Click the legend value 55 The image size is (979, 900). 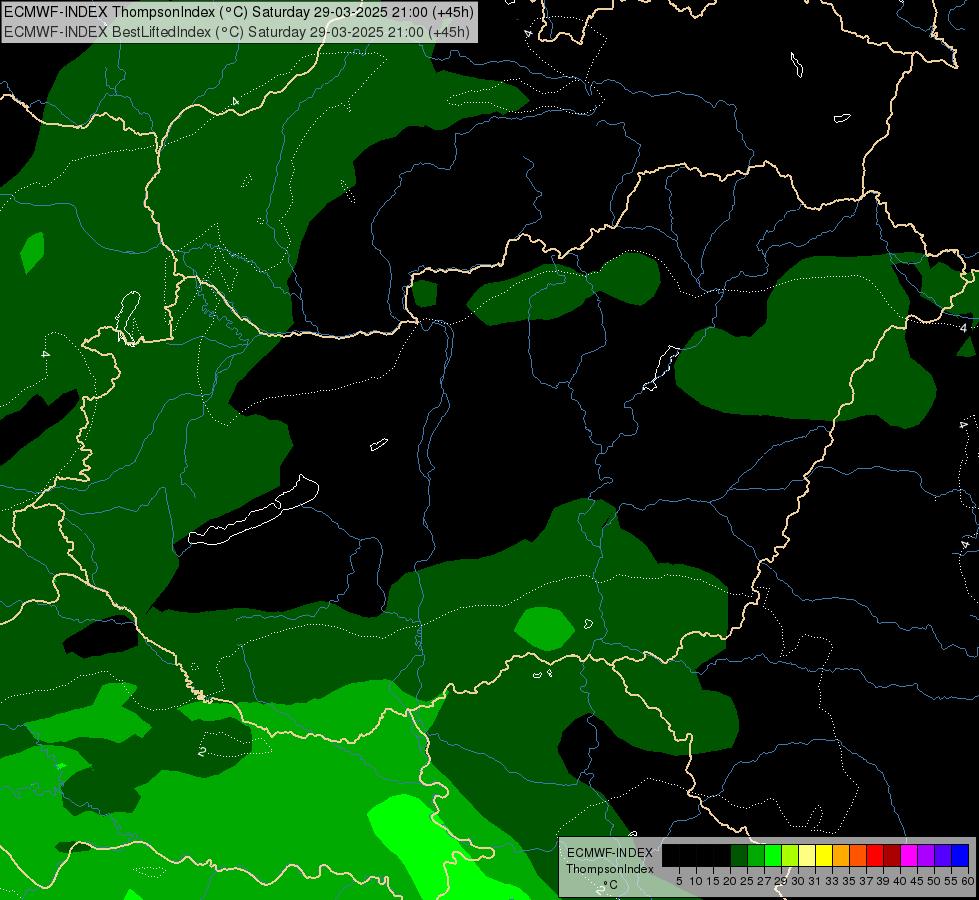tap(951, 881)
